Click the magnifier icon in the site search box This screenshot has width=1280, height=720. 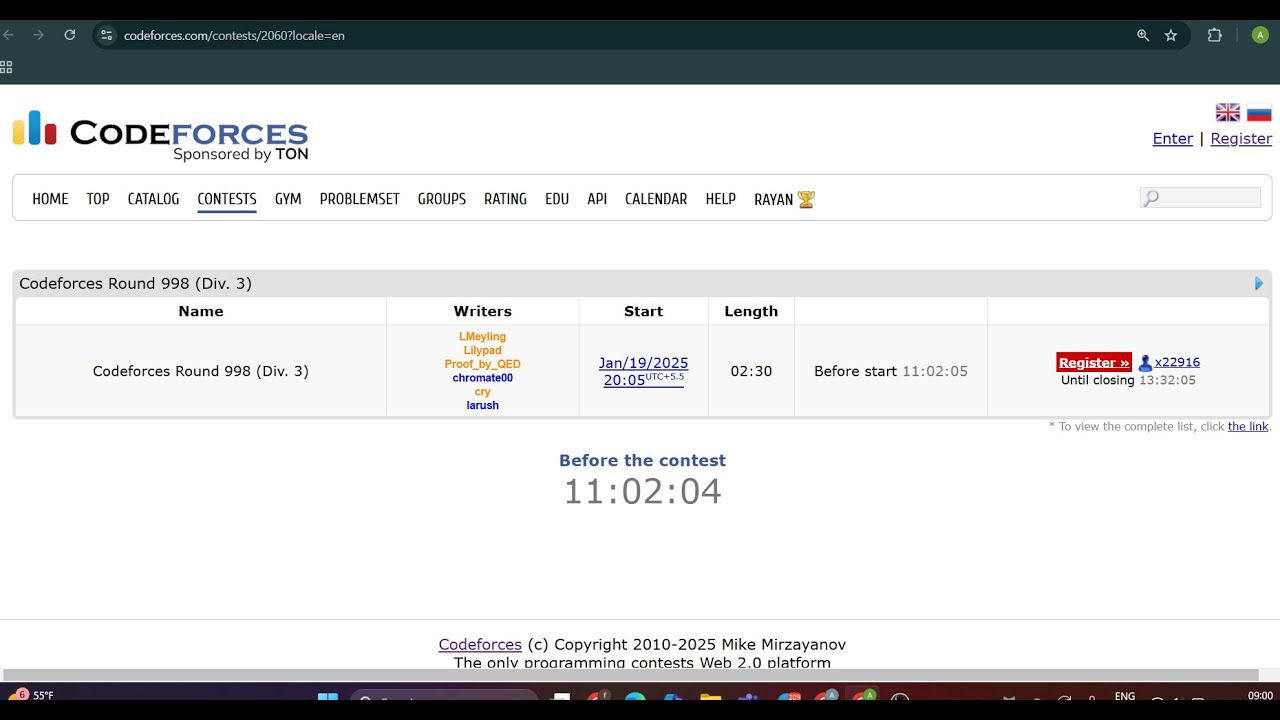pos(1151,198)
